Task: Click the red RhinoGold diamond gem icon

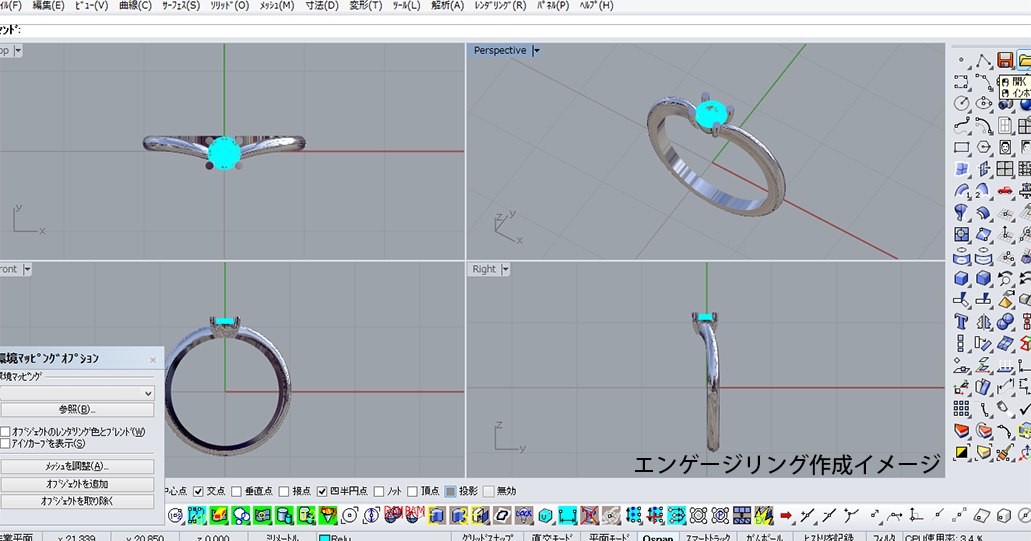Action: [328, 515]
